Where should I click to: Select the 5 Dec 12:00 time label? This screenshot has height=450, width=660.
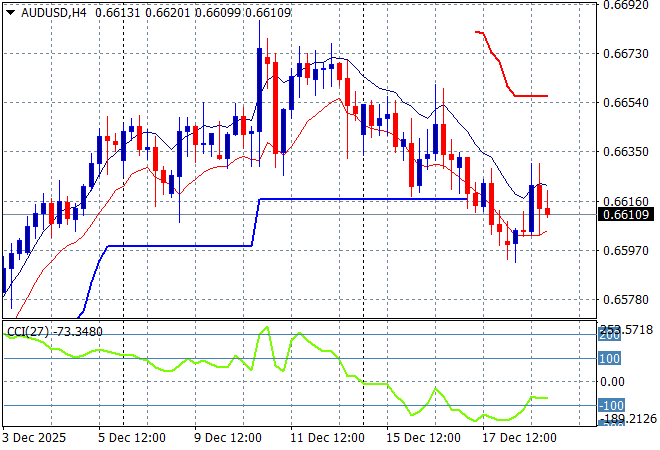pyautogui.click(x=132, y=438)
